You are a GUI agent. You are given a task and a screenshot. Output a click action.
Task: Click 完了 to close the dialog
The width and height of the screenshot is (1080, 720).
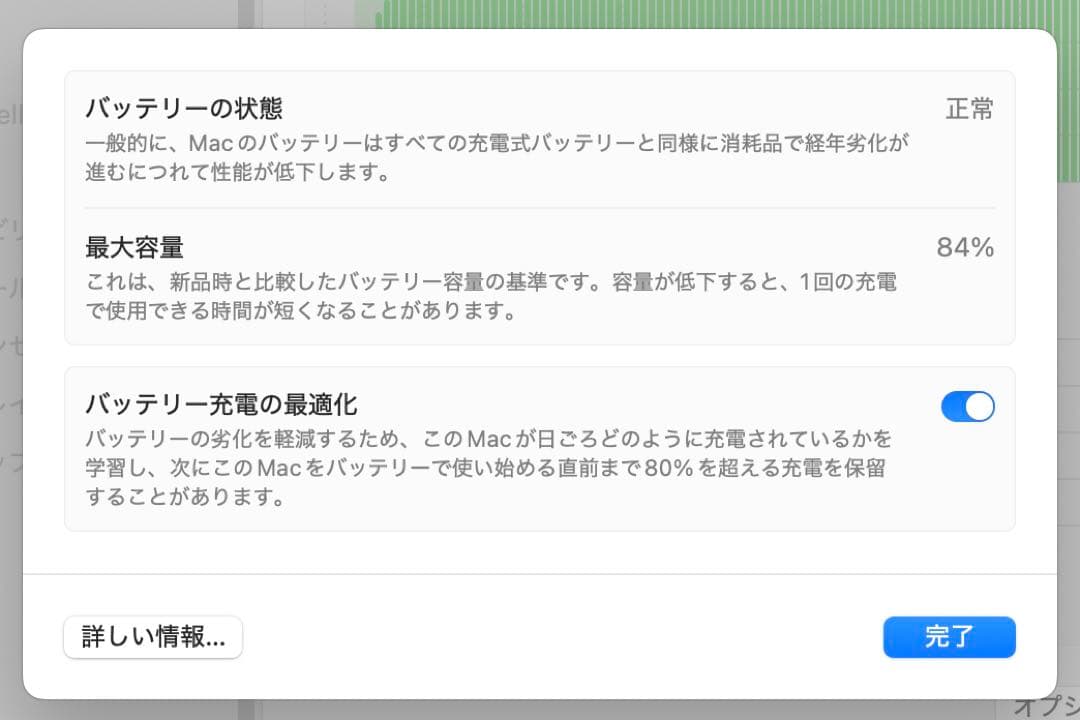[x=948, y=637]
